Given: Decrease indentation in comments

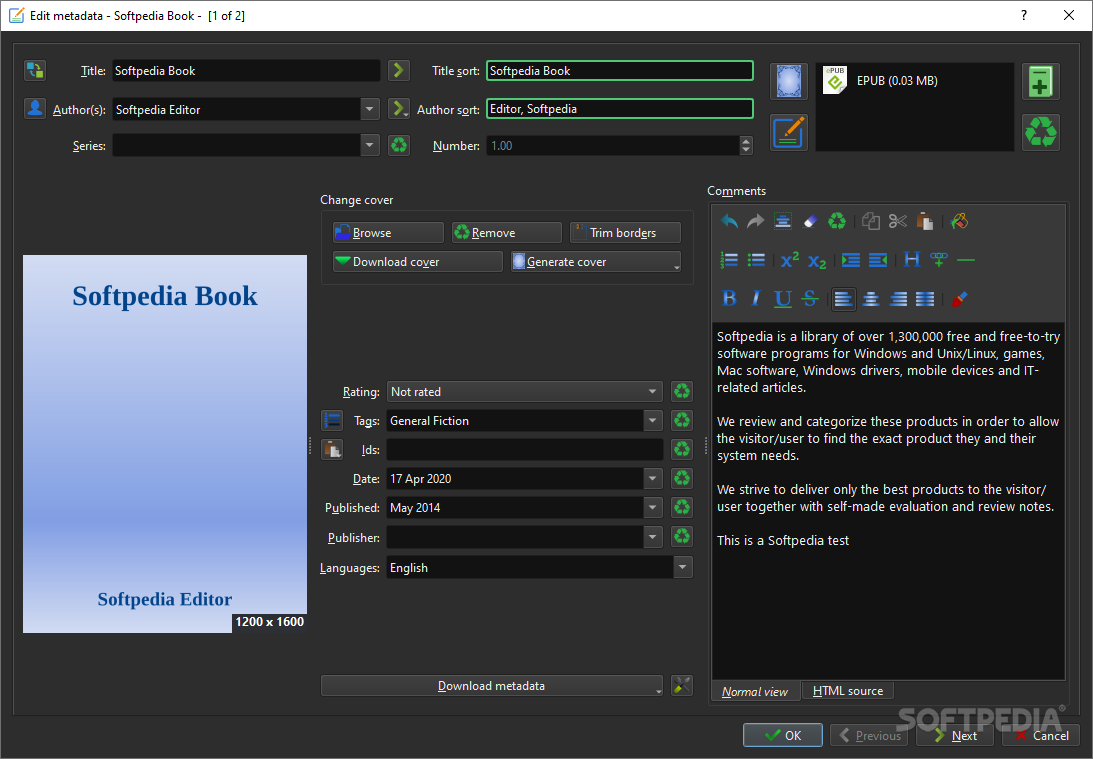Looking at the screenshot, I should tap(878, 260).
